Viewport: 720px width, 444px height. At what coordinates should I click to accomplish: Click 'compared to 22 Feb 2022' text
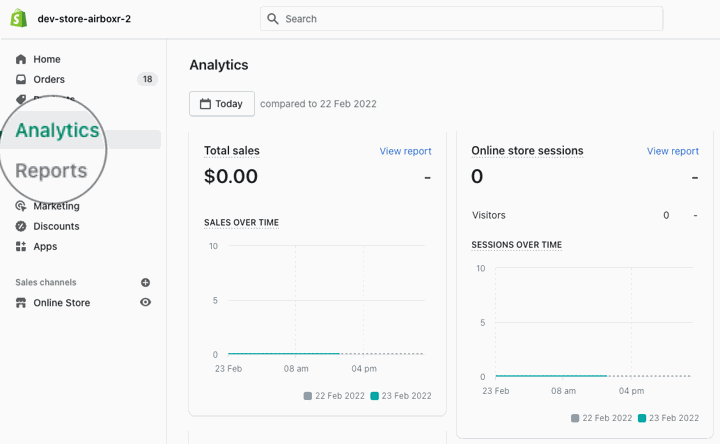click(x=318, y=104)
